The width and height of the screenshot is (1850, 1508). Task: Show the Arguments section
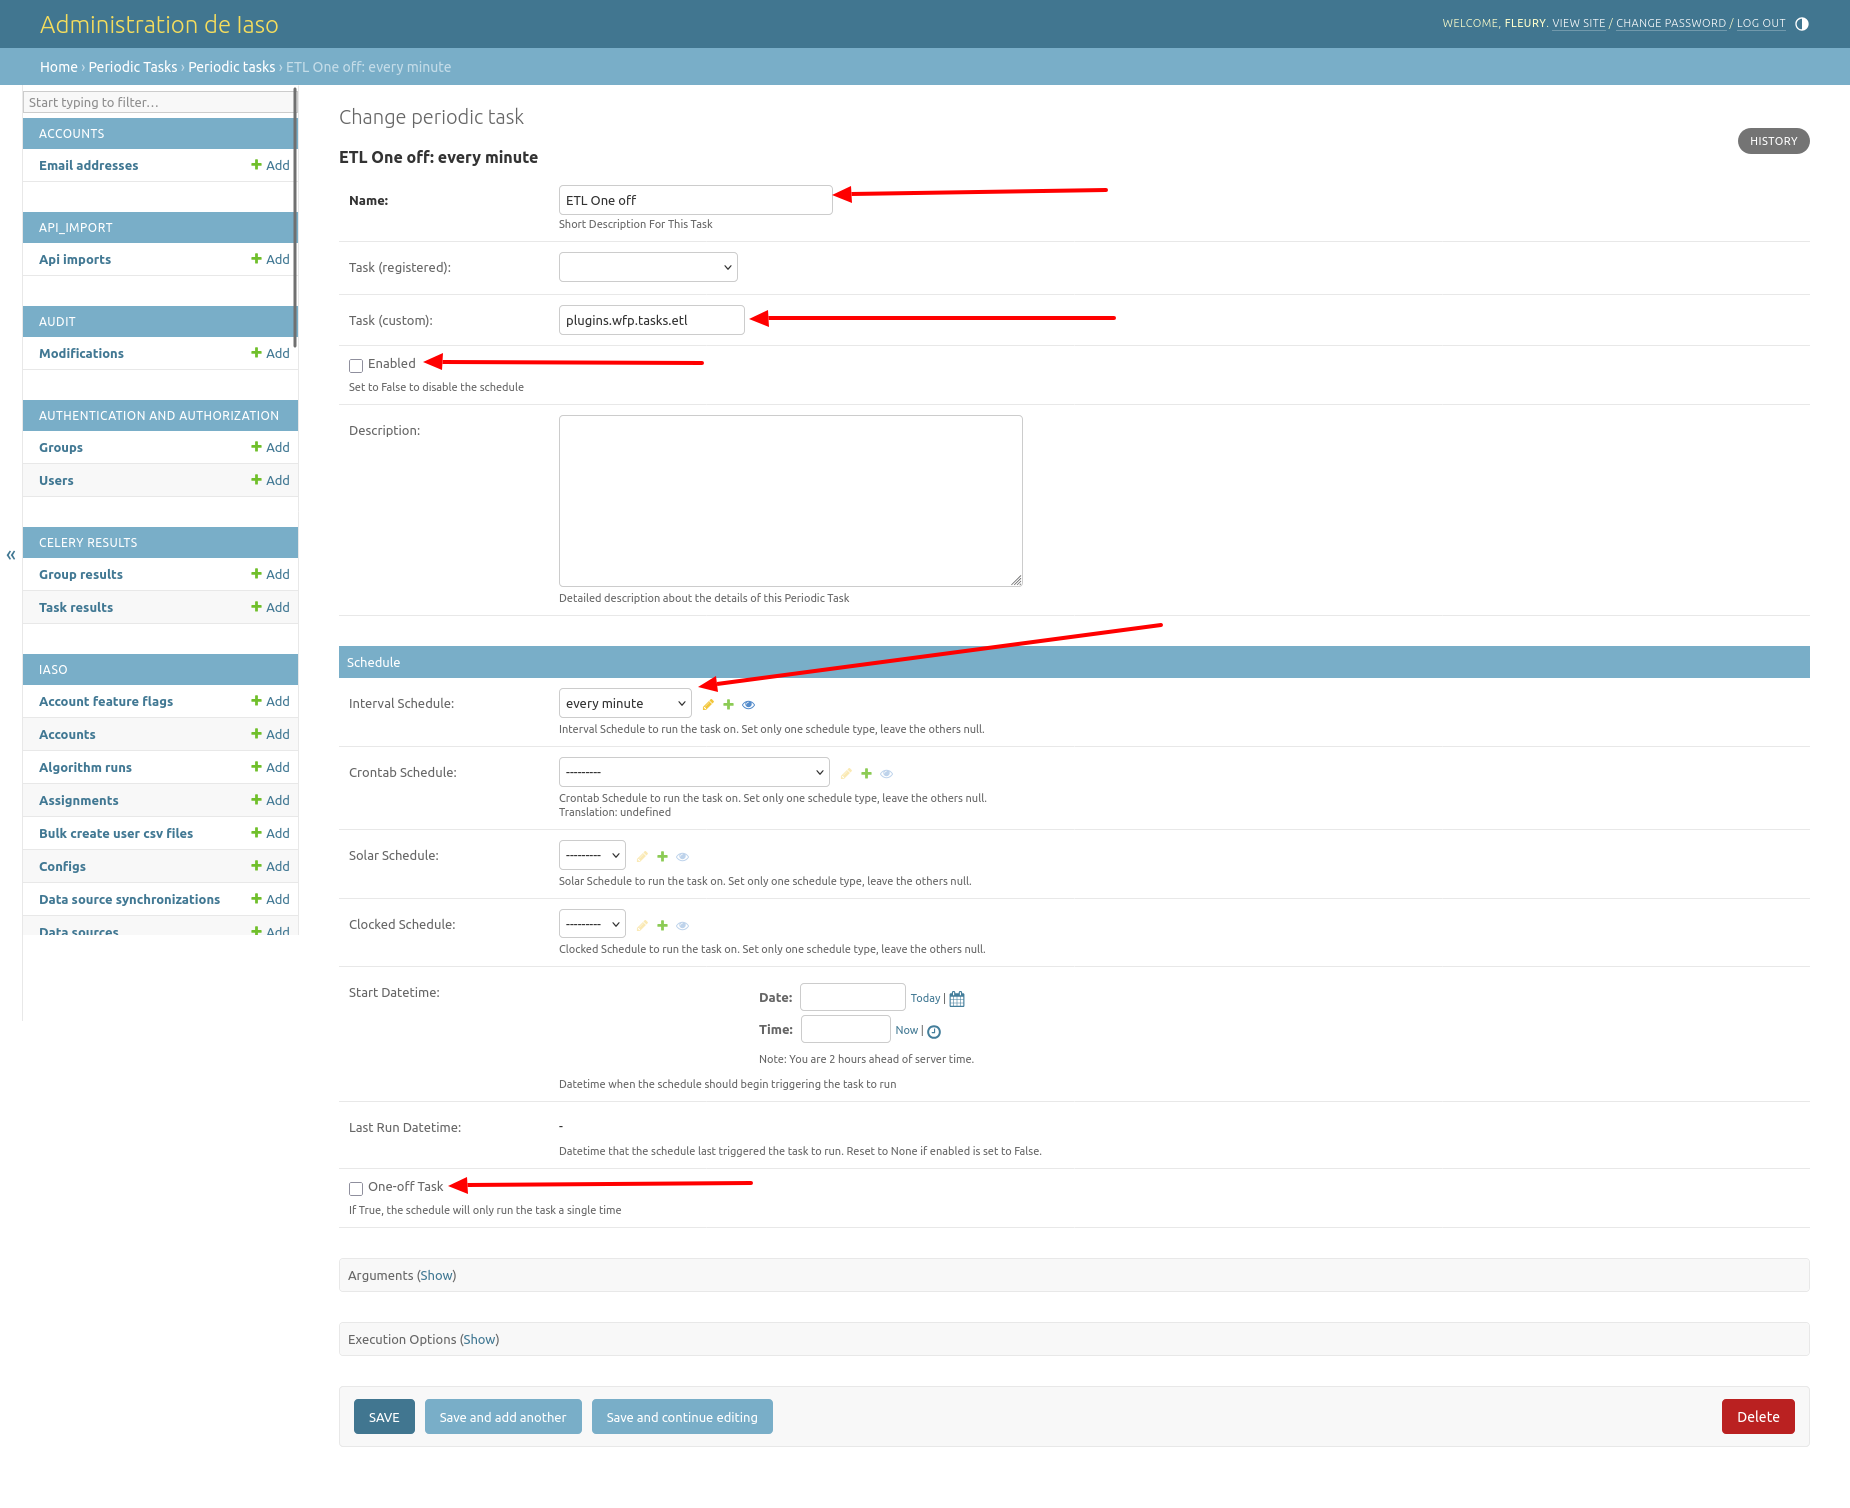[x=436, y=1275]
